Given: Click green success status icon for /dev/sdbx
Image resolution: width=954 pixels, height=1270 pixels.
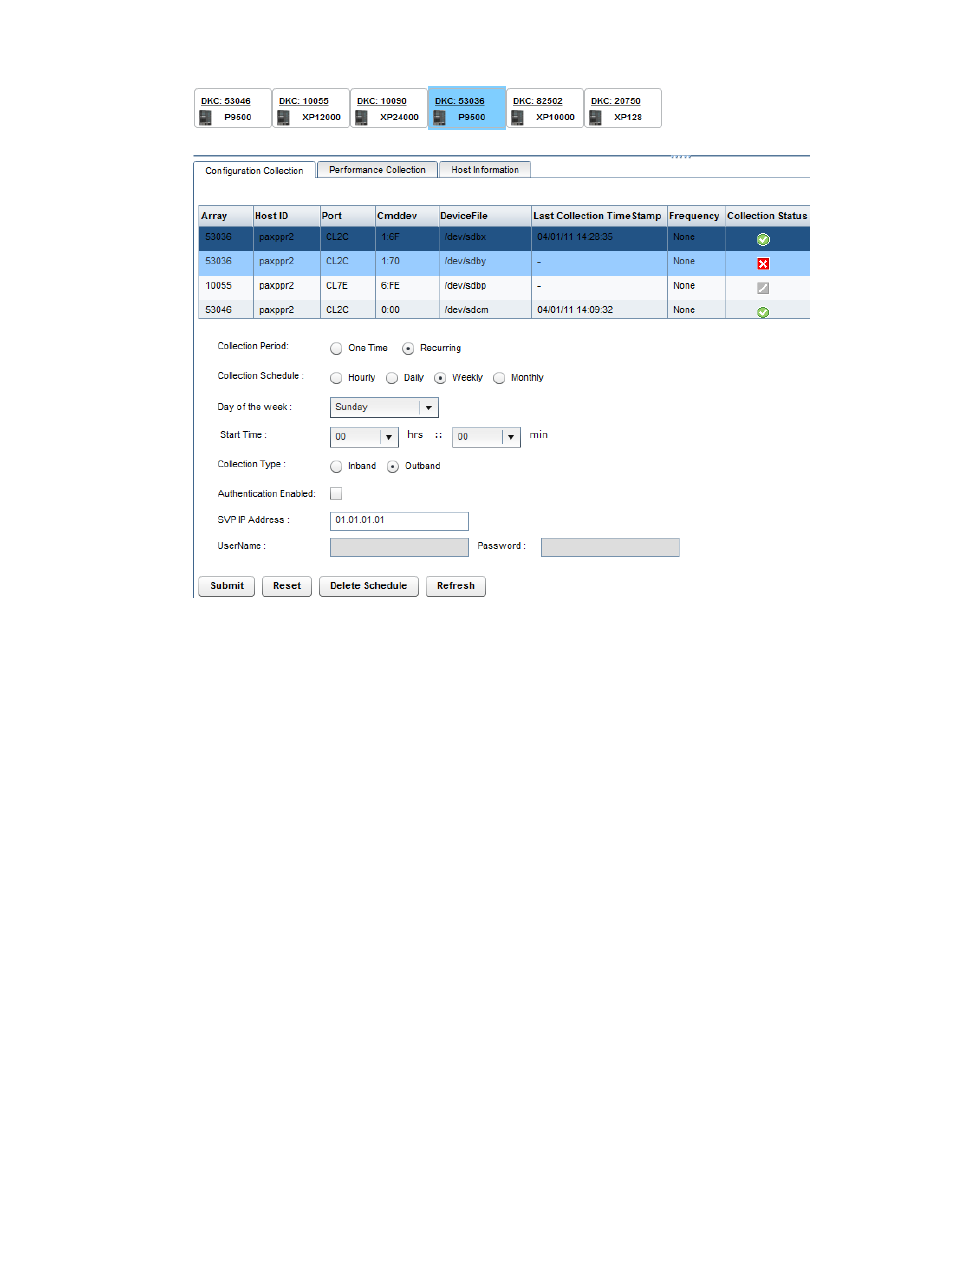Looking at the screenshot, I should [763, 239].
